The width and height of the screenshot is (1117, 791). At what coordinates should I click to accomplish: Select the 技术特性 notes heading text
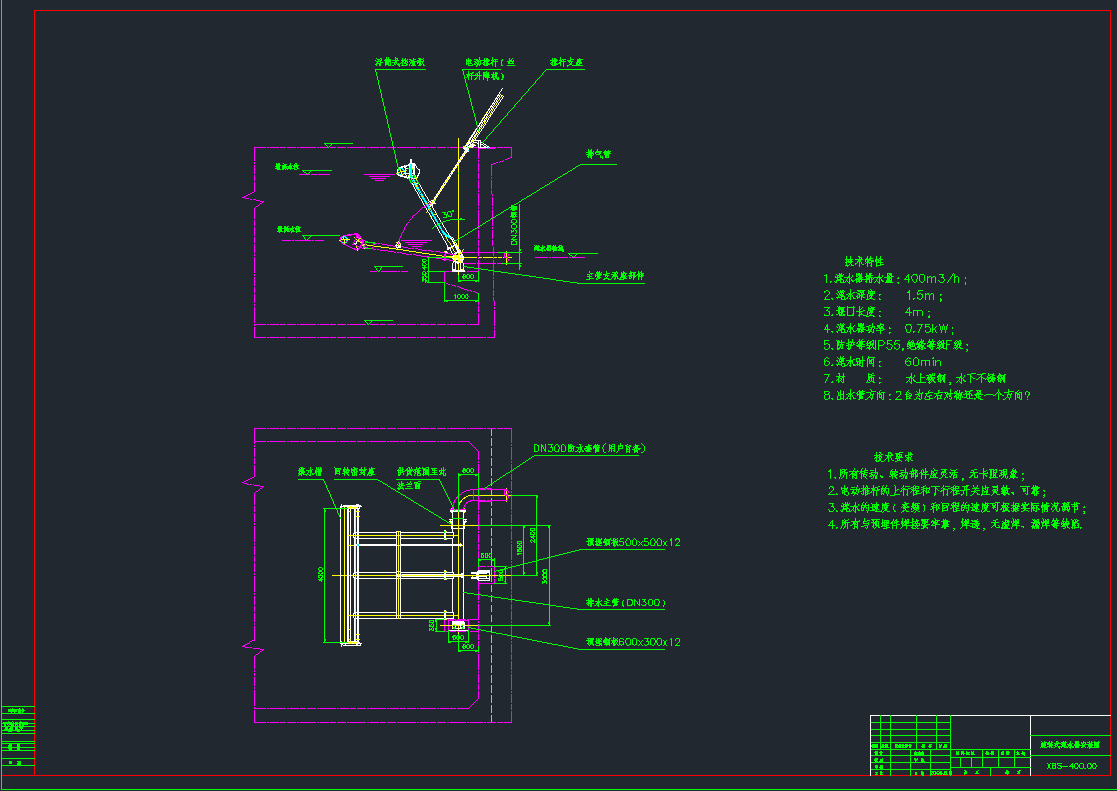[x=864, y=262]
